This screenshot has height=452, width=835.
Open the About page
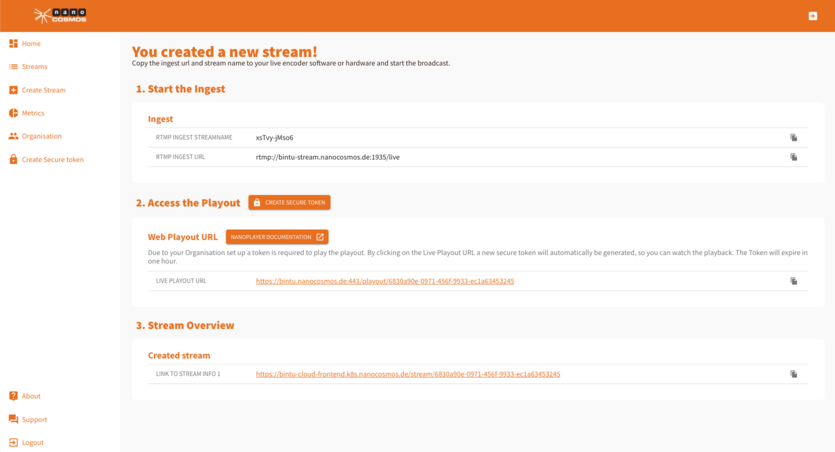(31, 396)
